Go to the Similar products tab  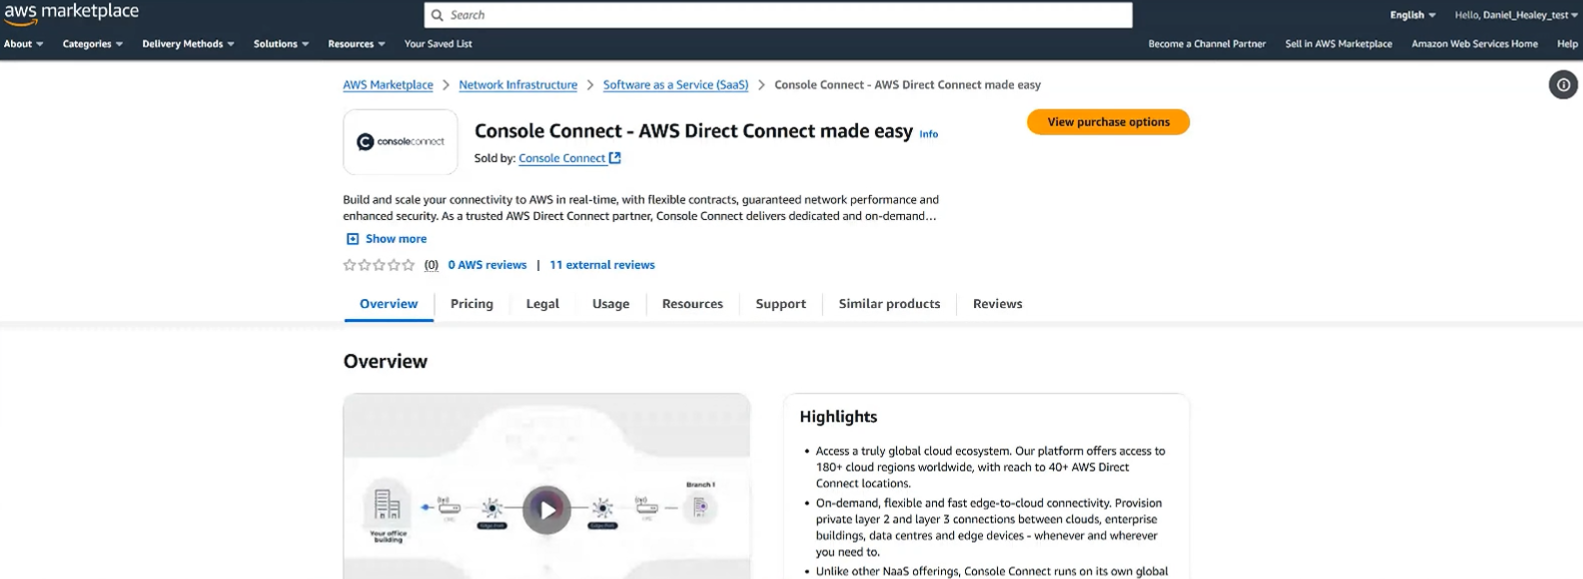coord(889,304)
